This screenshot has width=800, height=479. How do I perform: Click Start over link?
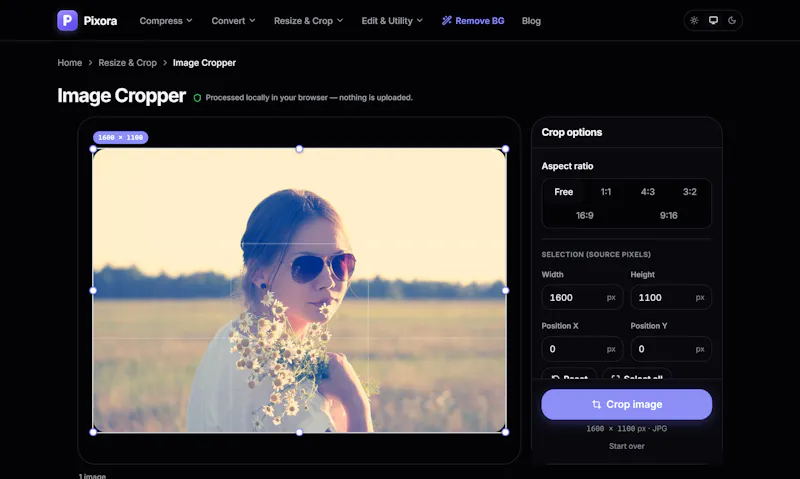click(x=627, y=446)
